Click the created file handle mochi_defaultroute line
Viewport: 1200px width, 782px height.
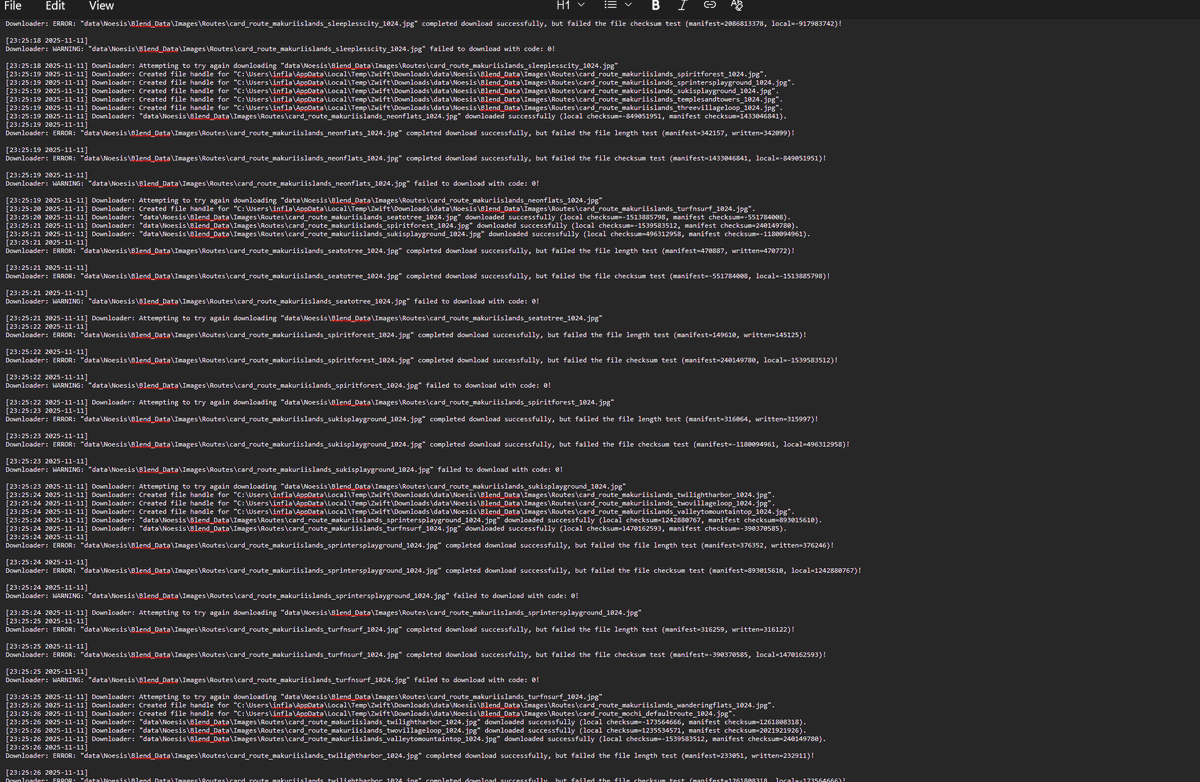pos(370,713)
